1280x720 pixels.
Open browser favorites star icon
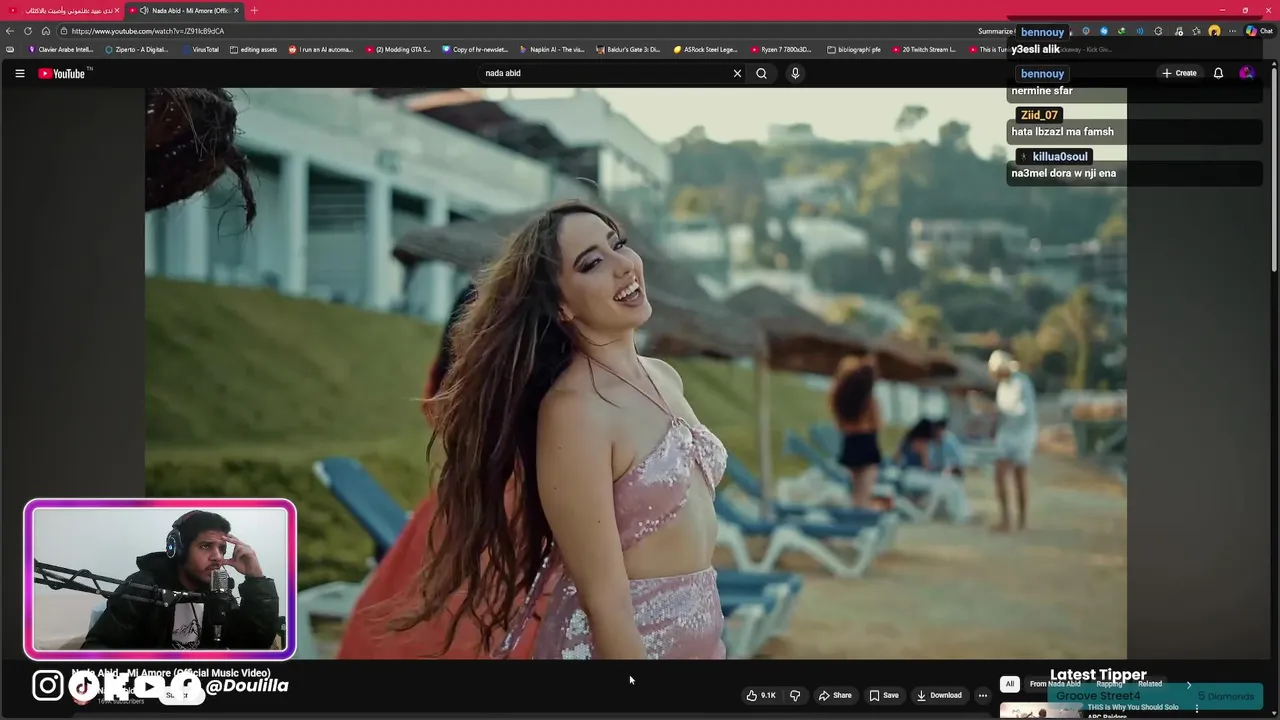pyautogui.click(x=1196, y=31)
